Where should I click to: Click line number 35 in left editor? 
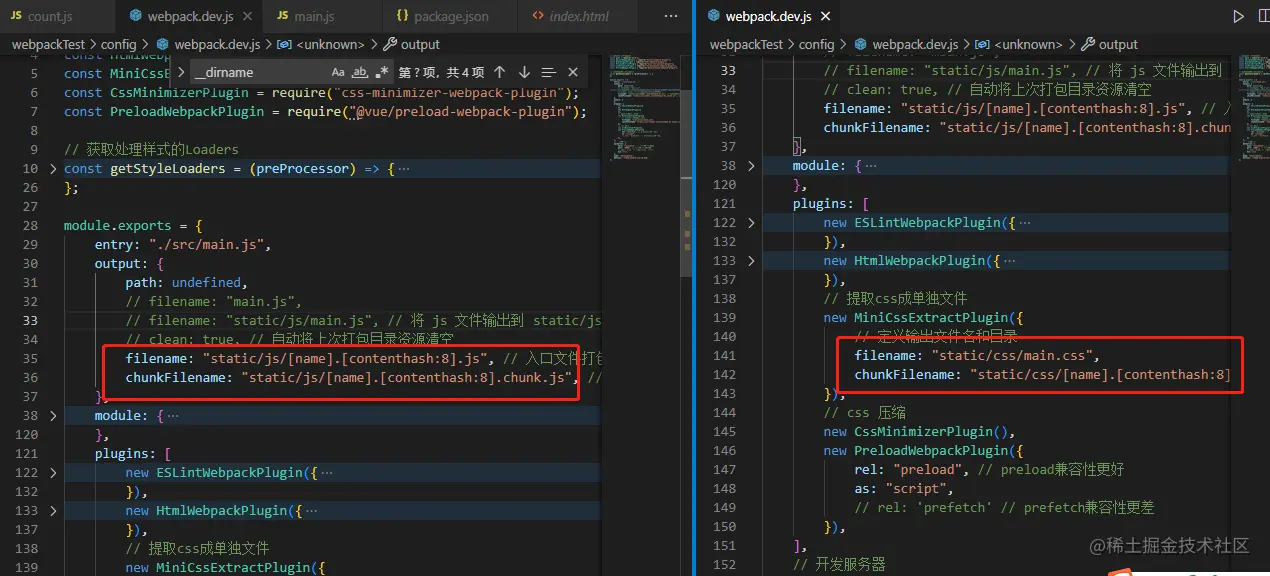tap(30, 359)
